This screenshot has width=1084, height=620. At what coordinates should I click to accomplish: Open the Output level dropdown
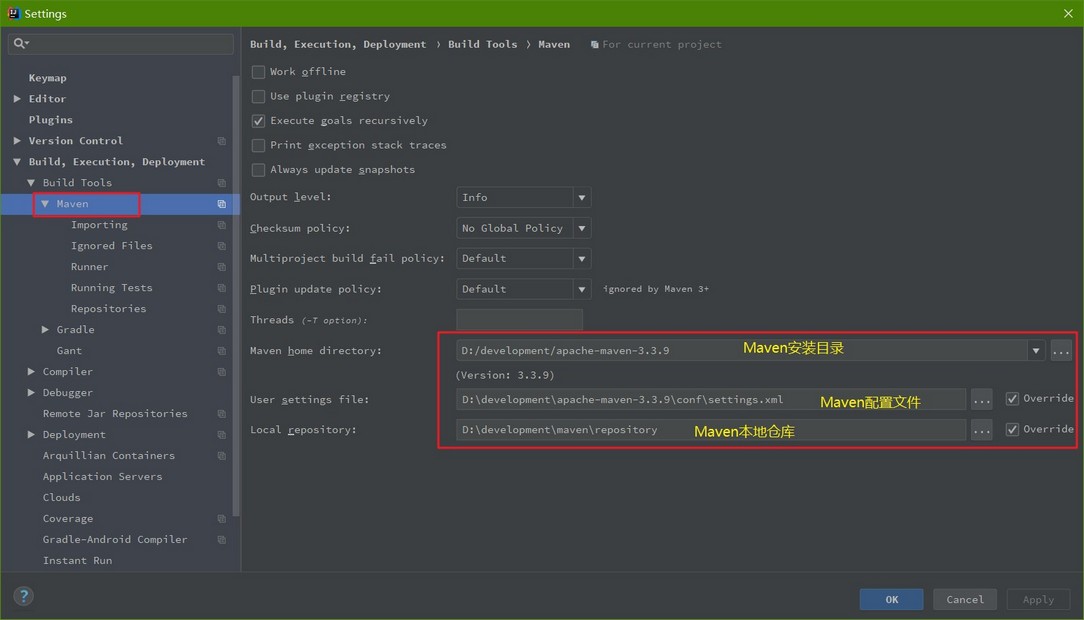[x=523, y=198]
